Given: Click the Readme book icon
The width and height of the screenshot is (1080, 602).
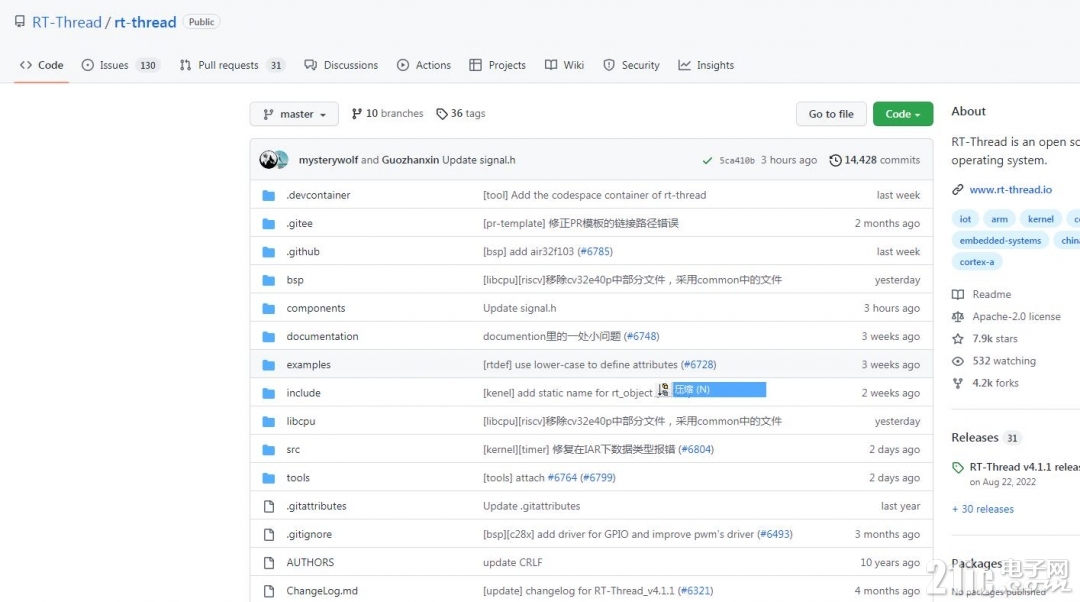Looking at the screenshot, I should pos(957,295).
